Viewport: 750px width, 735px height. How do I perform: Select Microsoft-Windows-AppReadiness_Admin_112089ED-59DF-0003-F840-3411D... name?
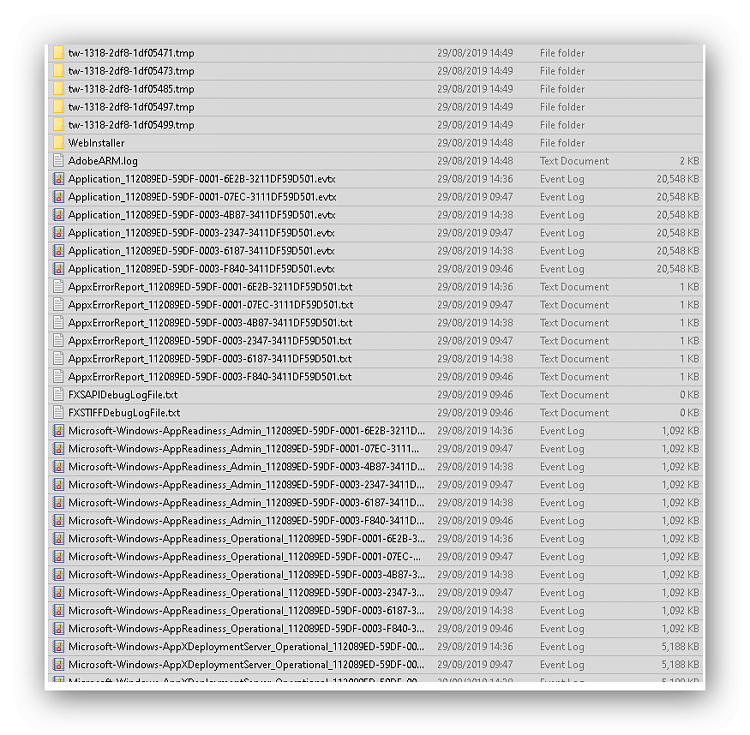(x=246, y=521)
